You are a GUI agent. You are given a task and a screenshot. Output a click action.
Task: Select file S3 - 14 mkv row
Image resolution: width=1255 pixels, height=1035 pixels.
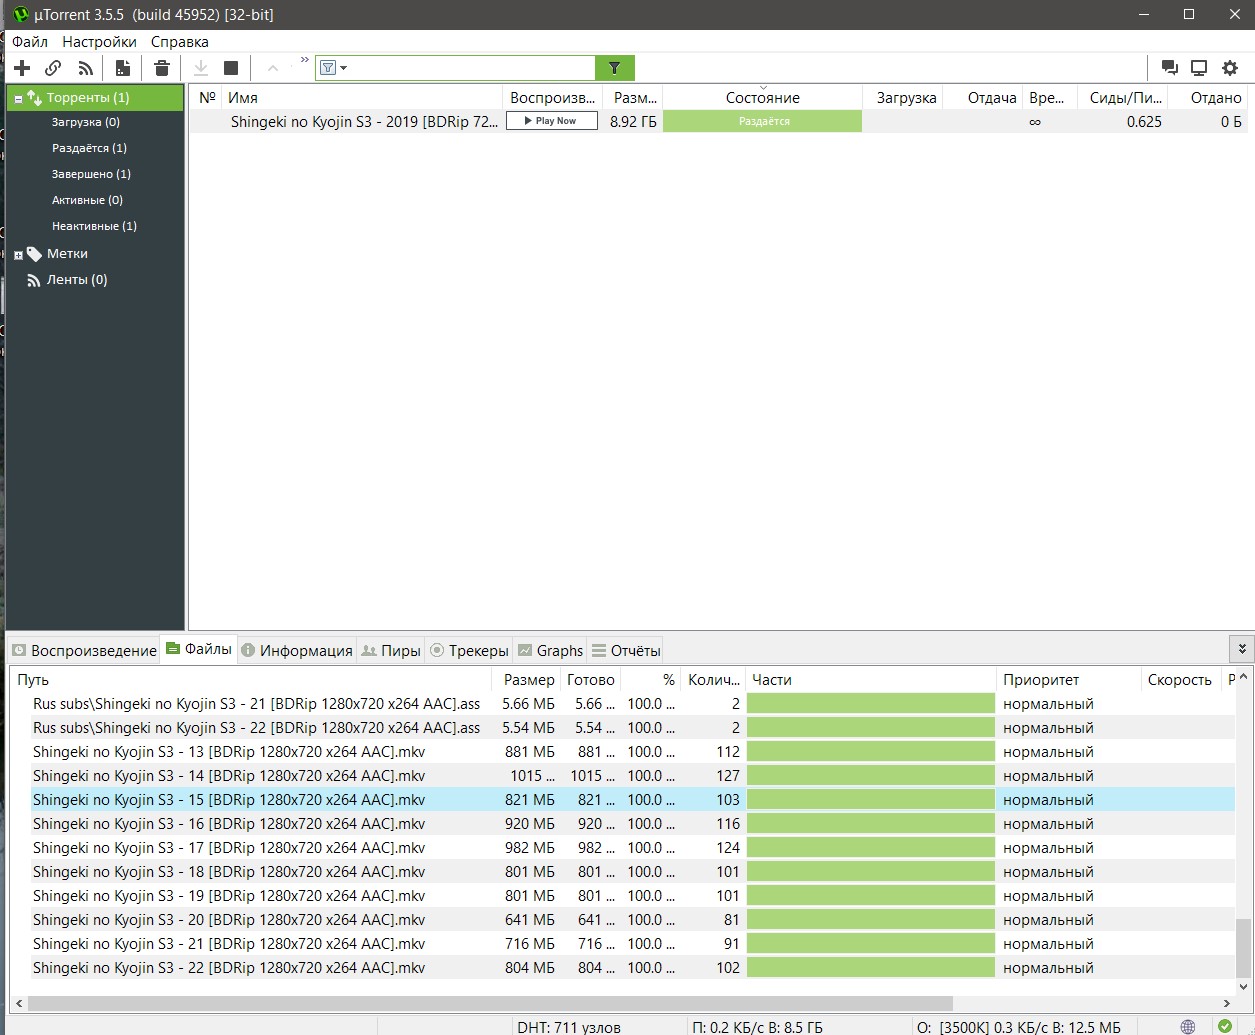pyautogui.click(x=622, y=776)
